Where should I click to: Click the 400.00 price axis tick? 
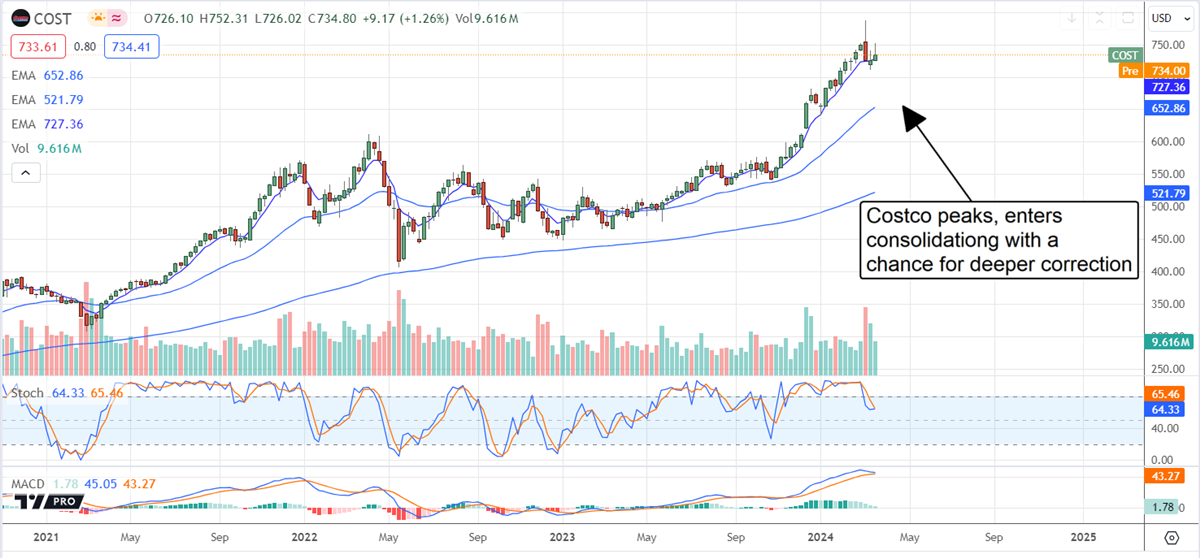[1167, 271]
